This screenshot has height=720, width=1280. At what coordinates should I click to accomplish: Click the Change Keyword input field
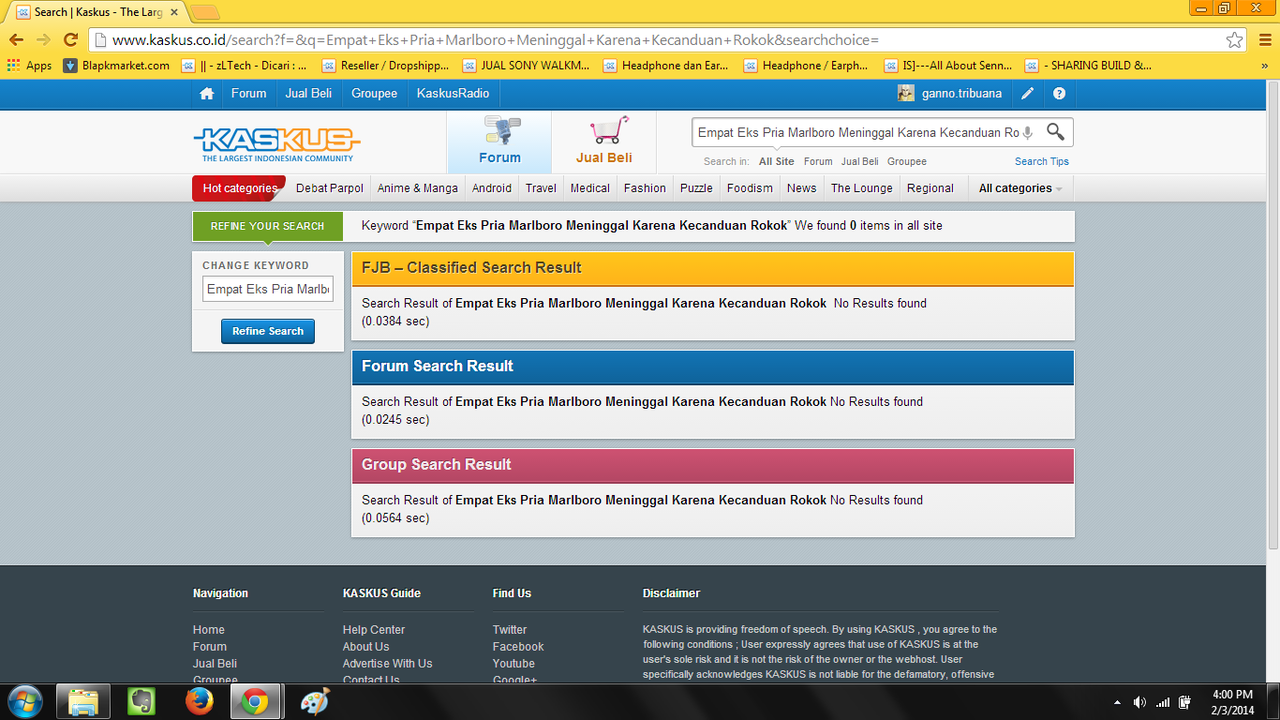point(268,289)
